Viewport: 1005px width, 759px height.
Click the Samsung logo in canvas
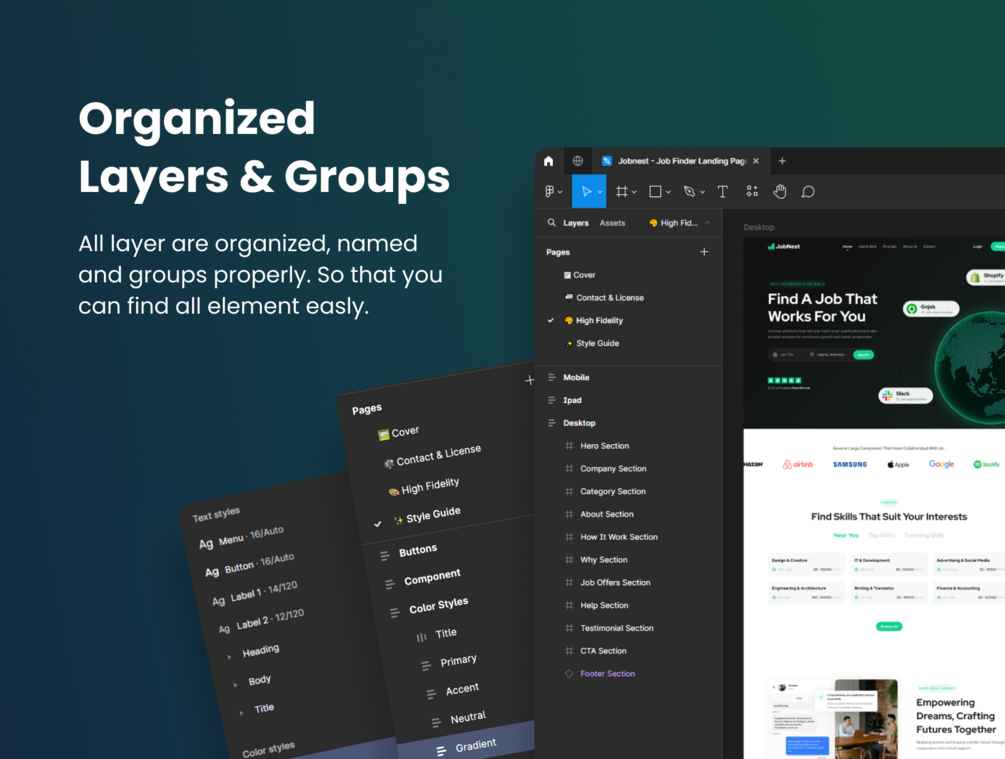tap(850, 464)
